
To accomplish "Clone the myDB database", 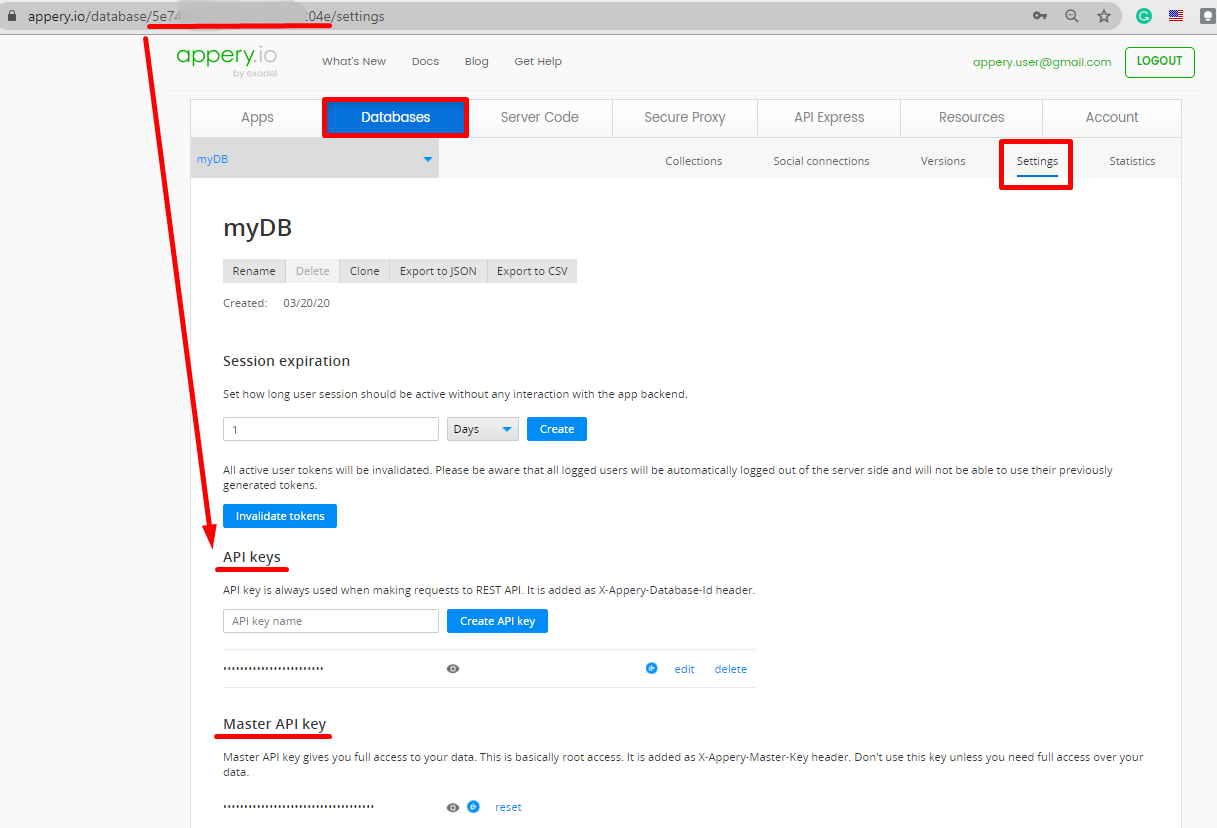I will [365, 271].
